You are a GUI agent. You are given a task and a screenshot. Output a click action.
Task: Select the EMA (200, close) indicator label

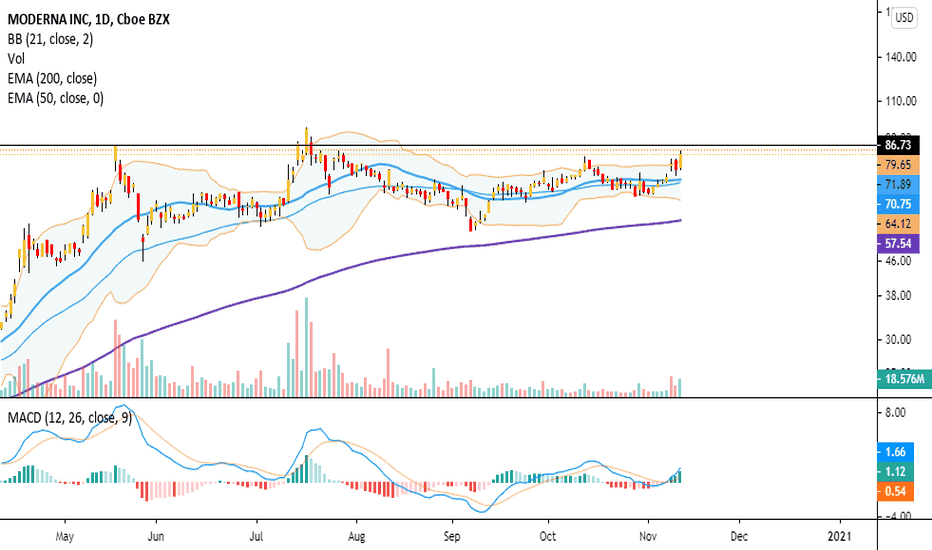[x=52, y=78]
